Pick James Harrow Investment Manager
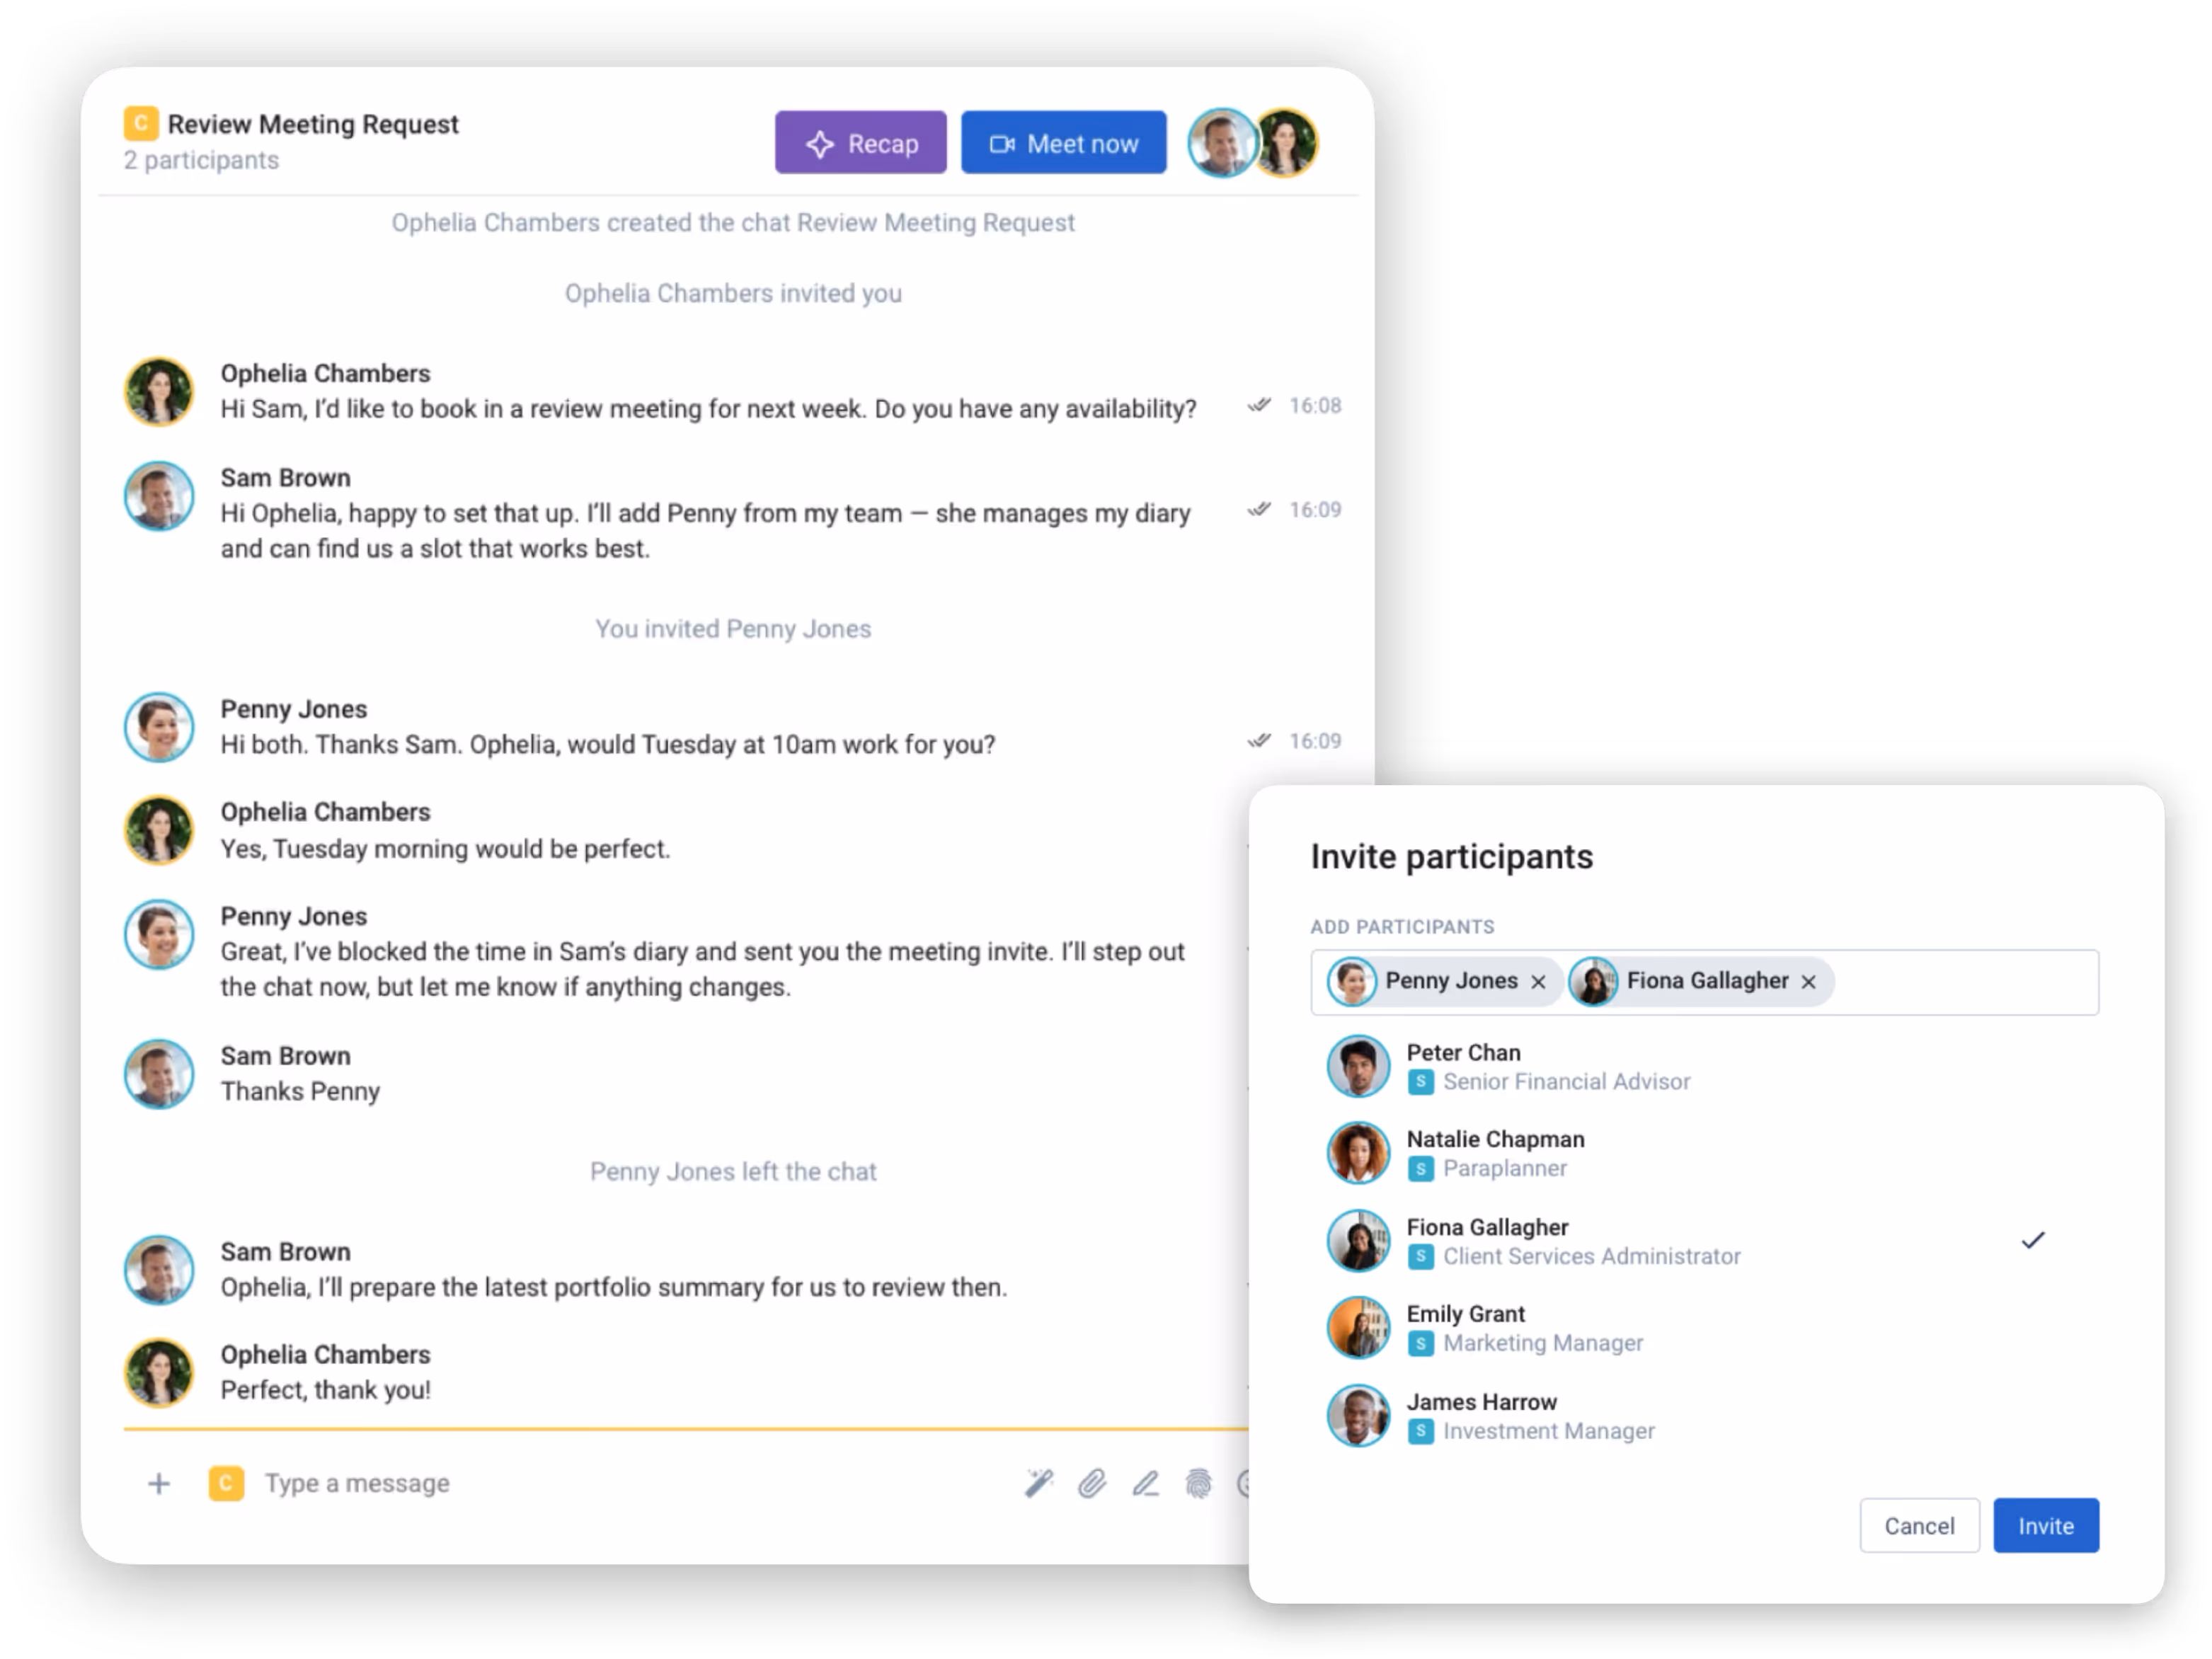This screenshot has width=2212, height=1659. [1704, 1416]
